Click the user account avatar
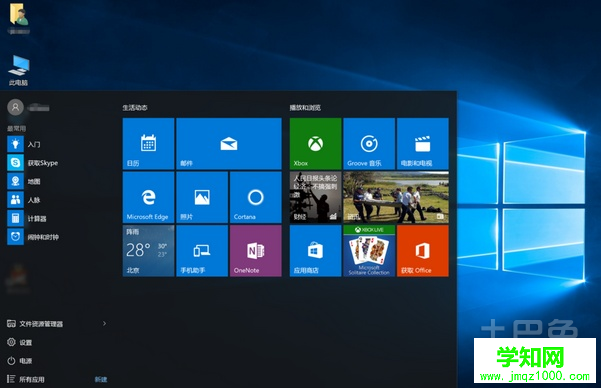 15,108
